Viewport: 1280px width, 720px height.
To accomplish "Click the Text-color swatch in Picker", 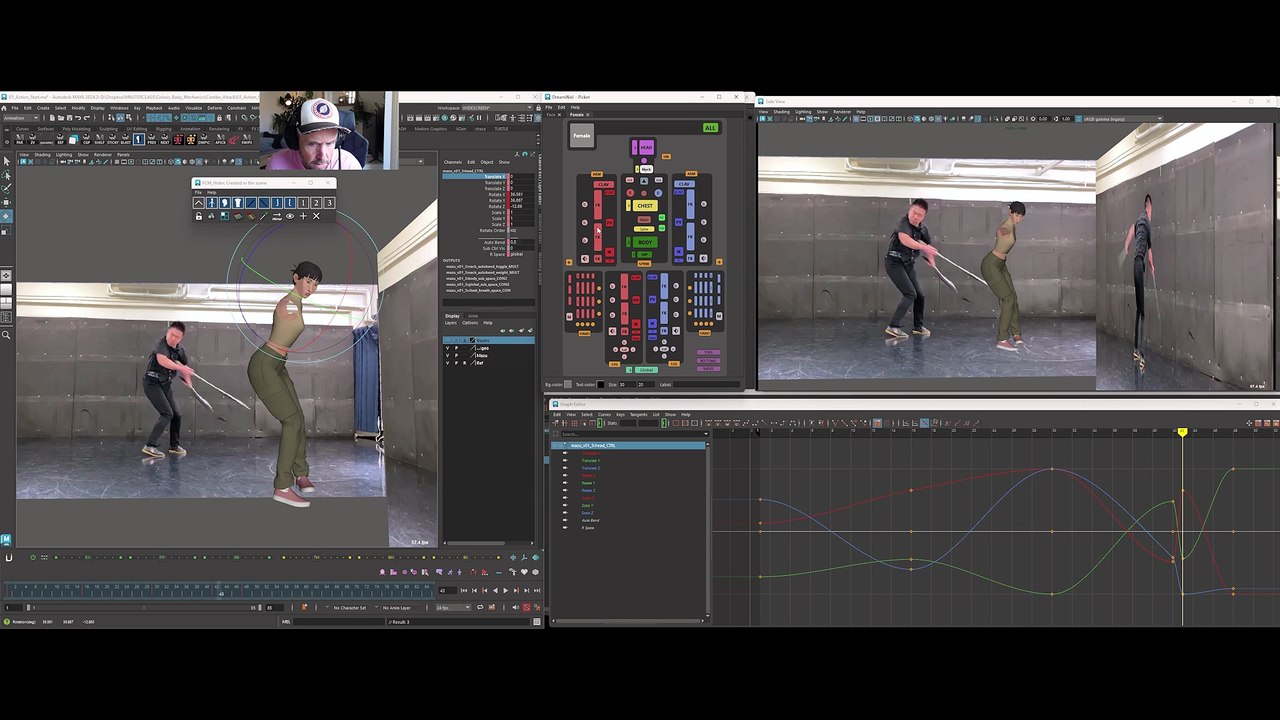I will (600, 384).
